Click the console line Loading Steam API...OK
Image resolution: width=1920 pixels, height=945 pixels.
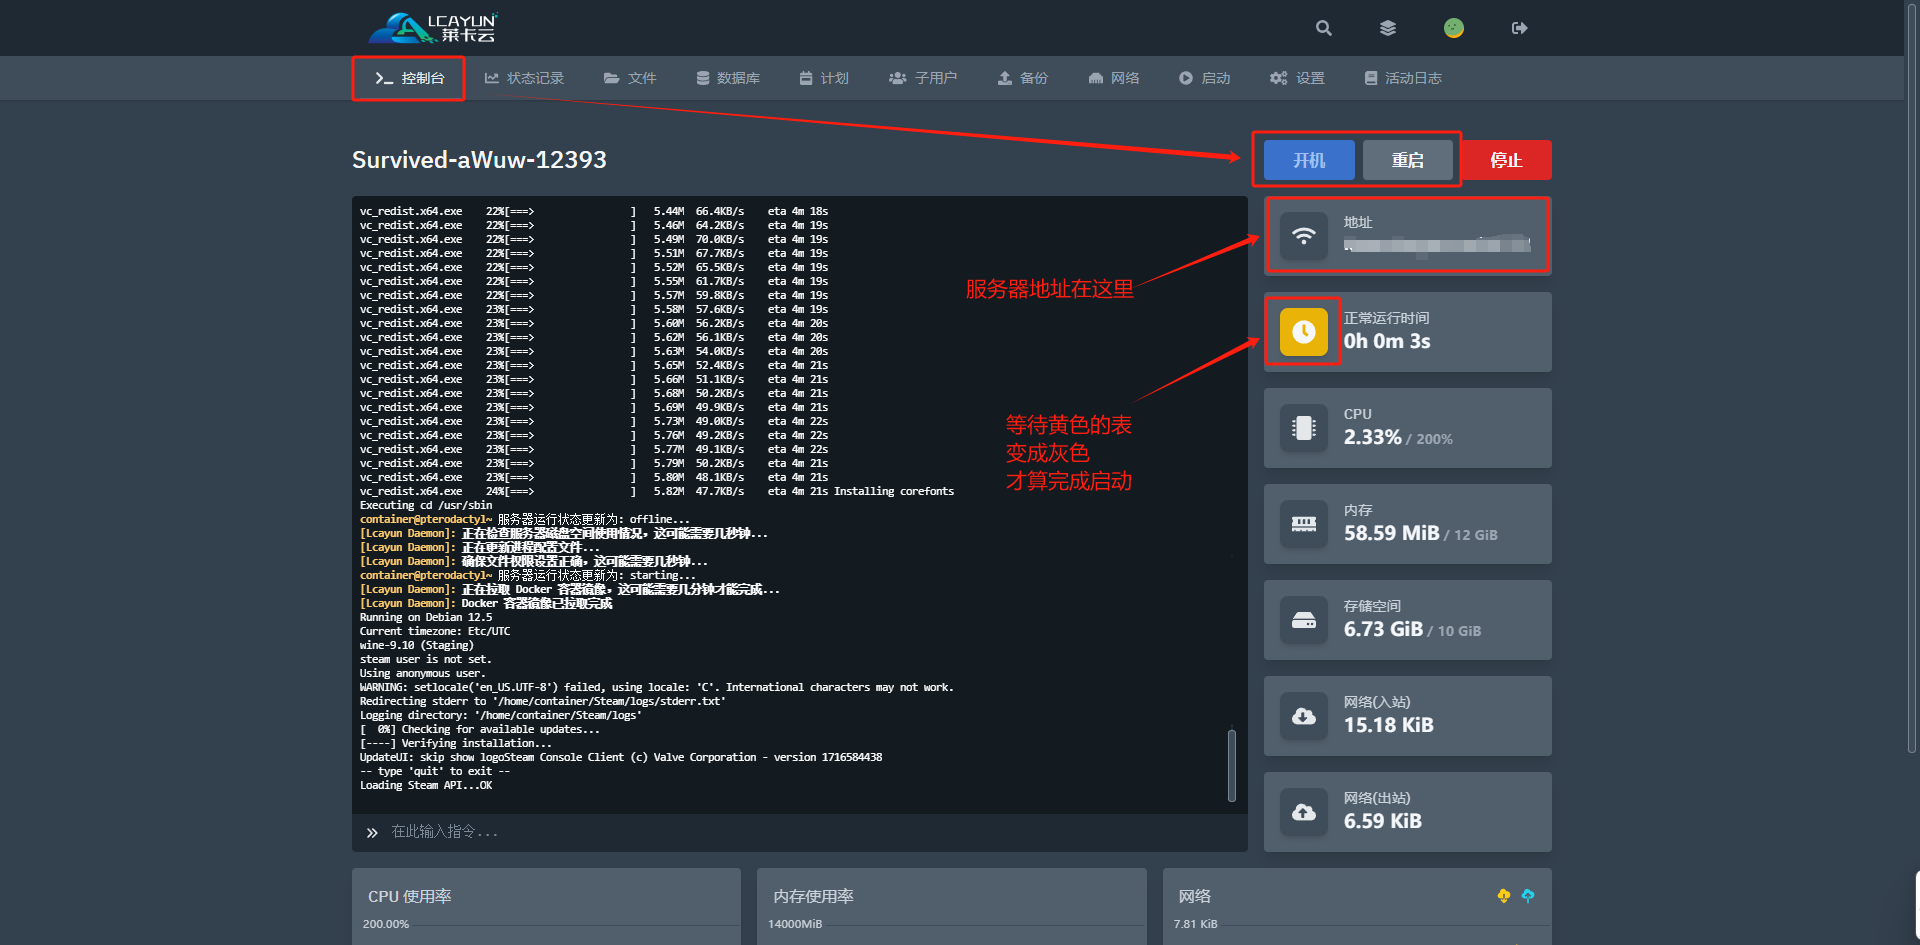[x=426, y=785]
